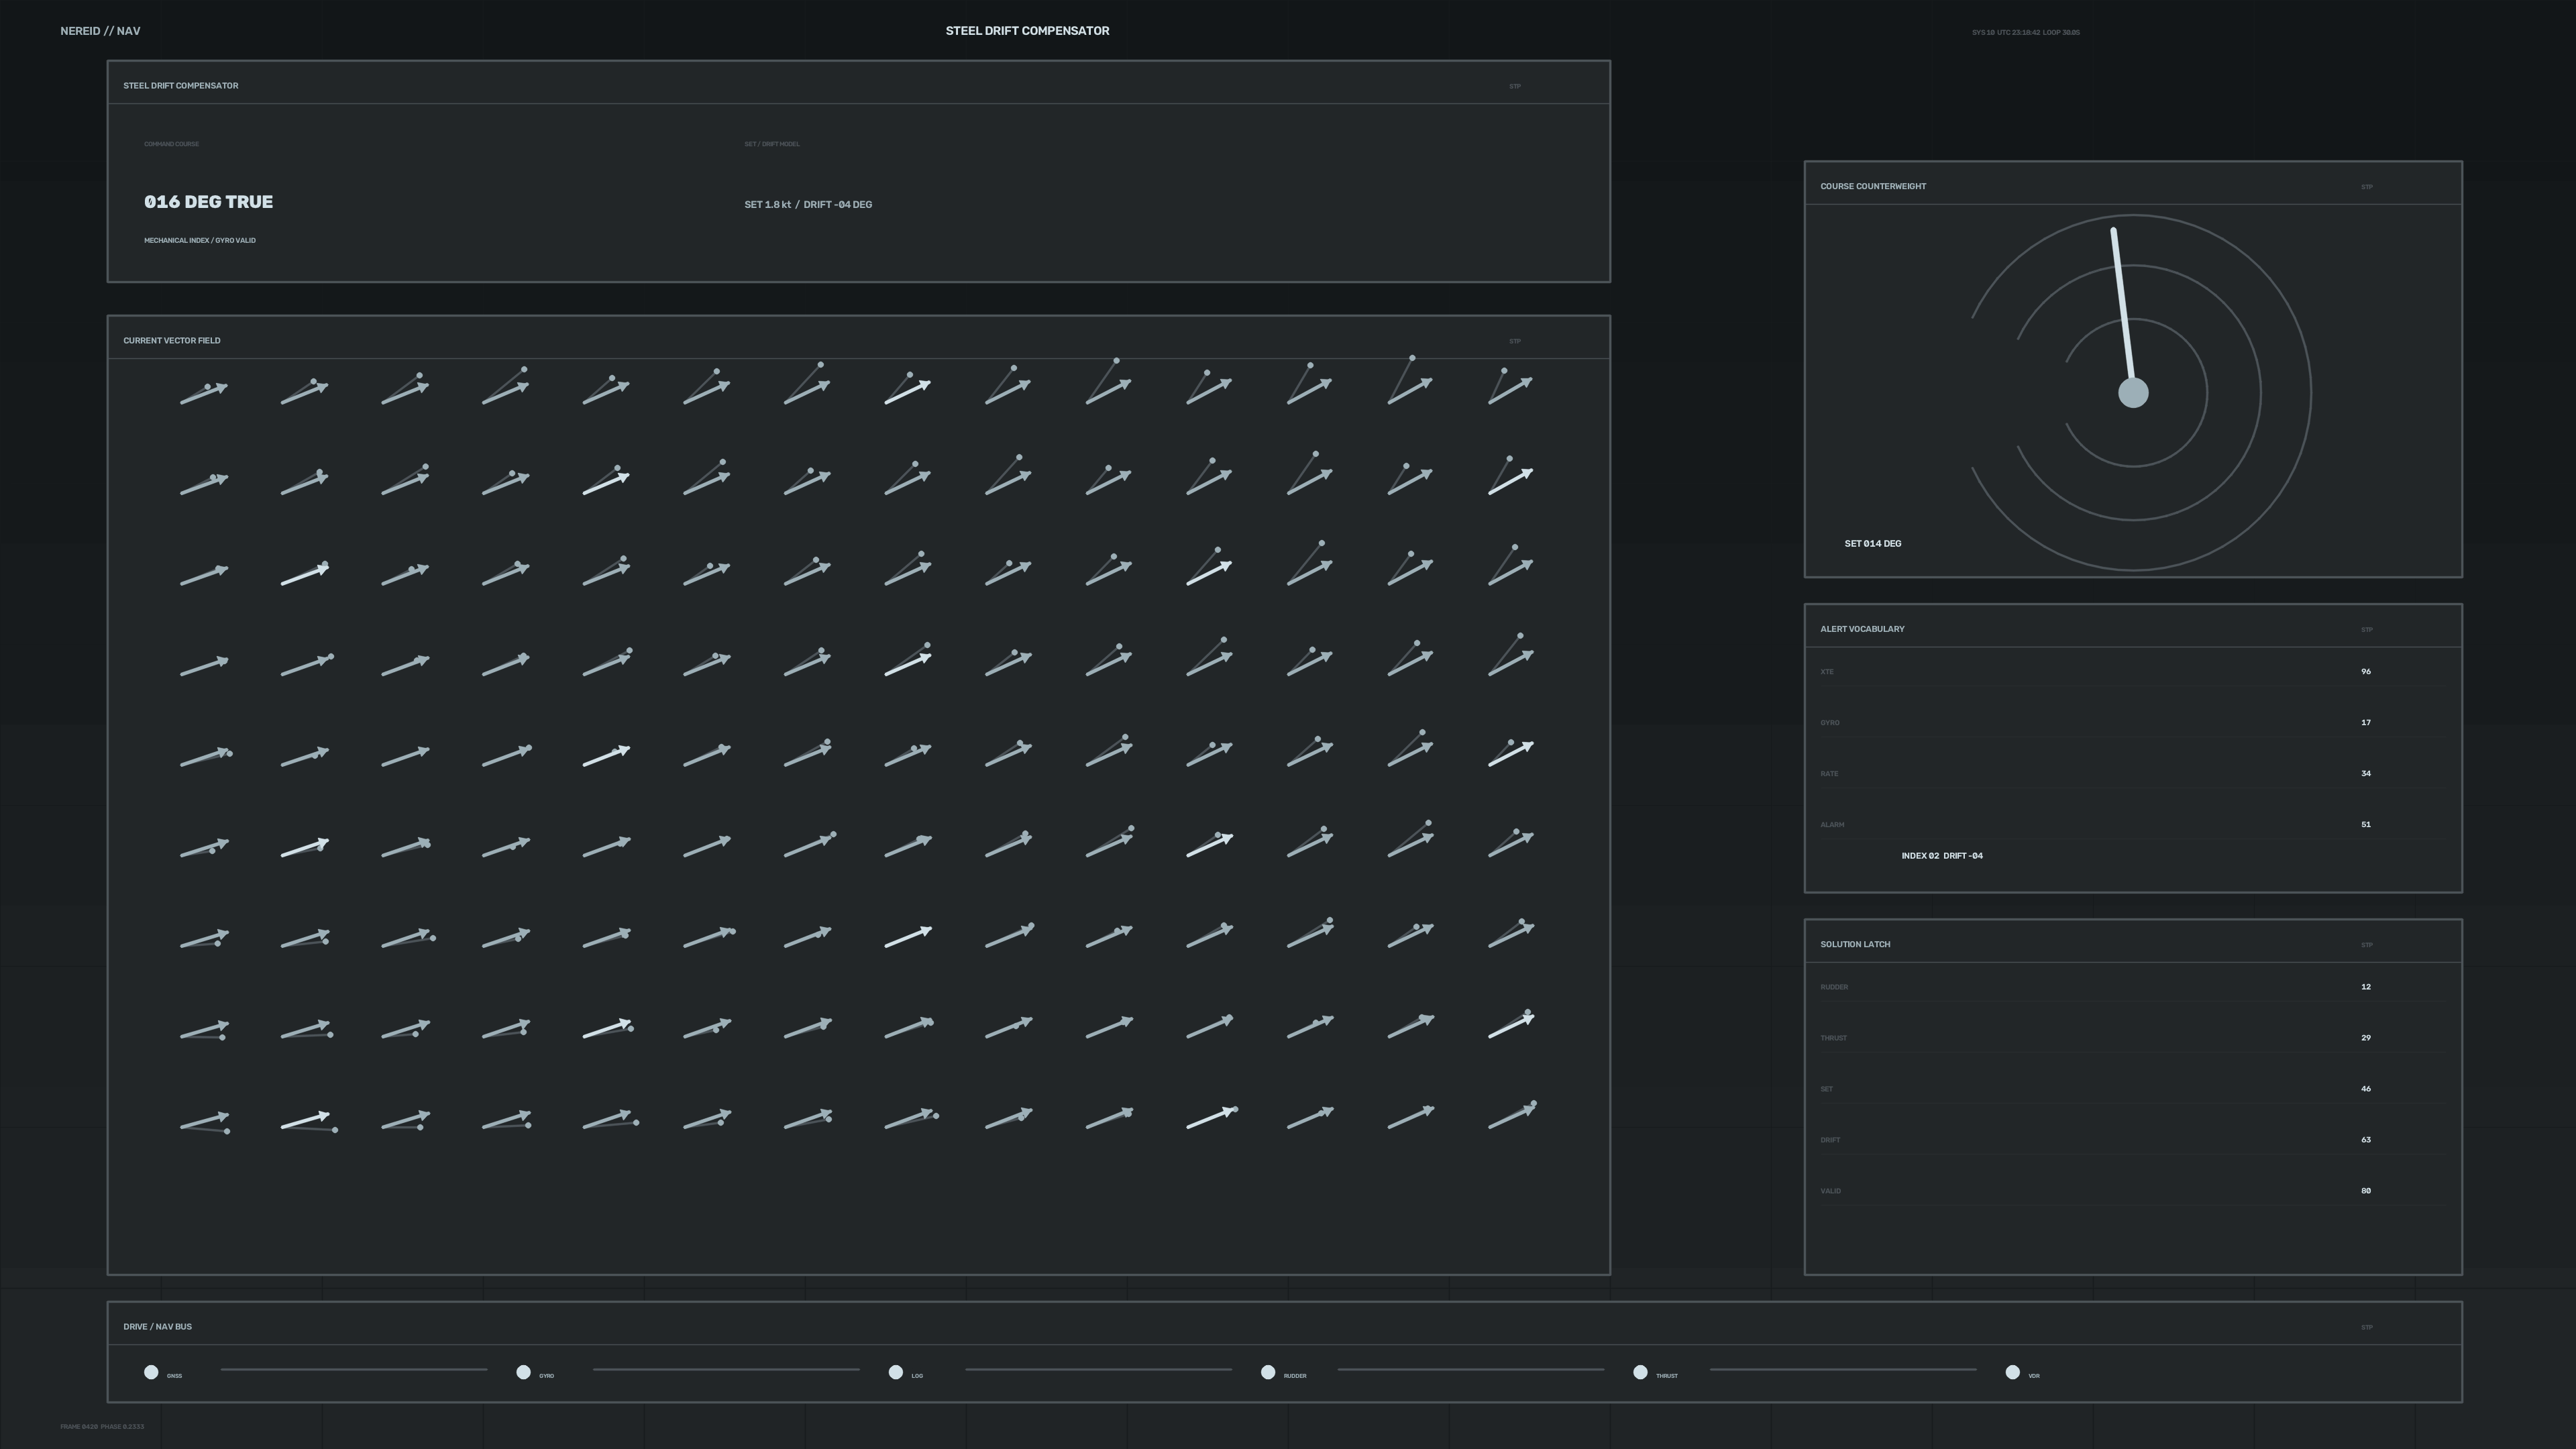2576x1449 pixels.
Task: Click STP in Alert Vocabulary header
Action: coord(2367,630)
